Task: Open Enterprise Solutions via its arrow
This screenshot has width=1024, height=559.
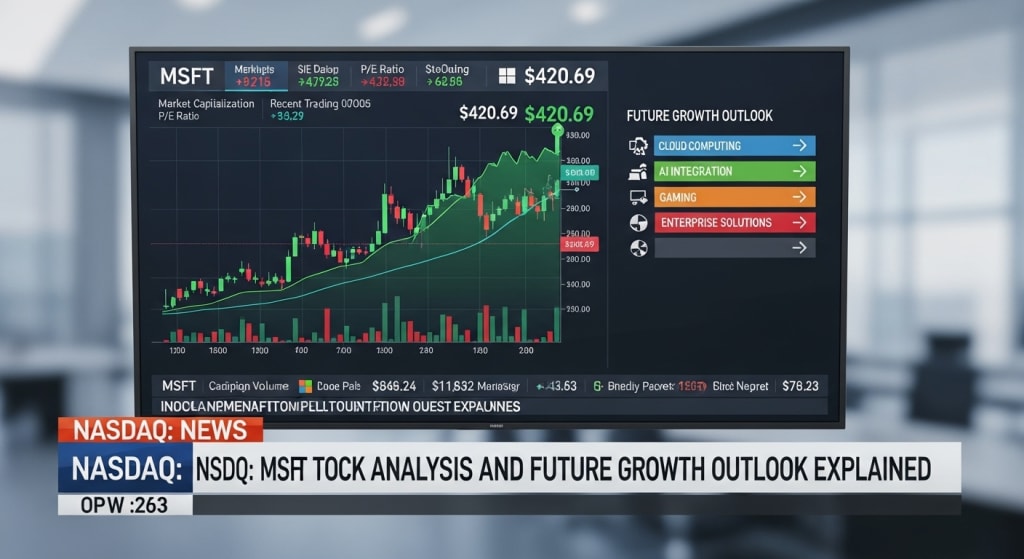Action: point(799,223)
